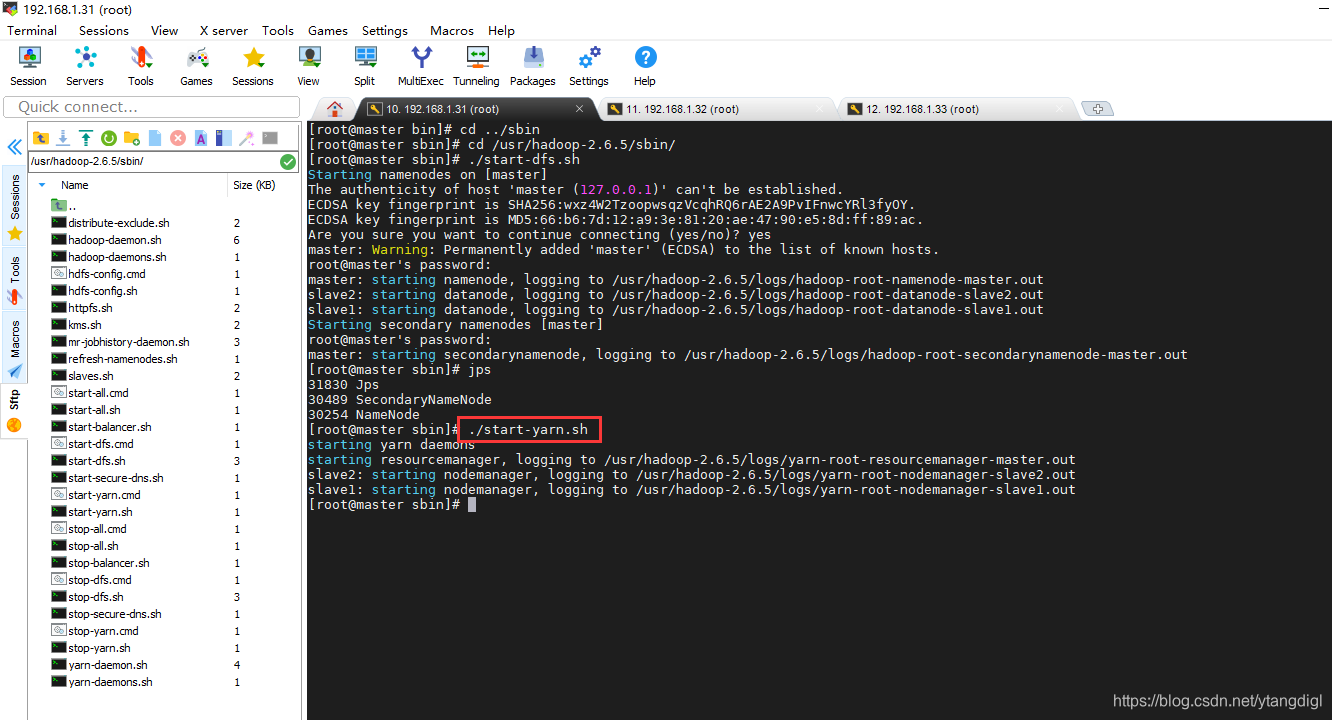Screen dimensions: 1332x720
Task: Open the Tools menu
Action: [x=278, y=30]
